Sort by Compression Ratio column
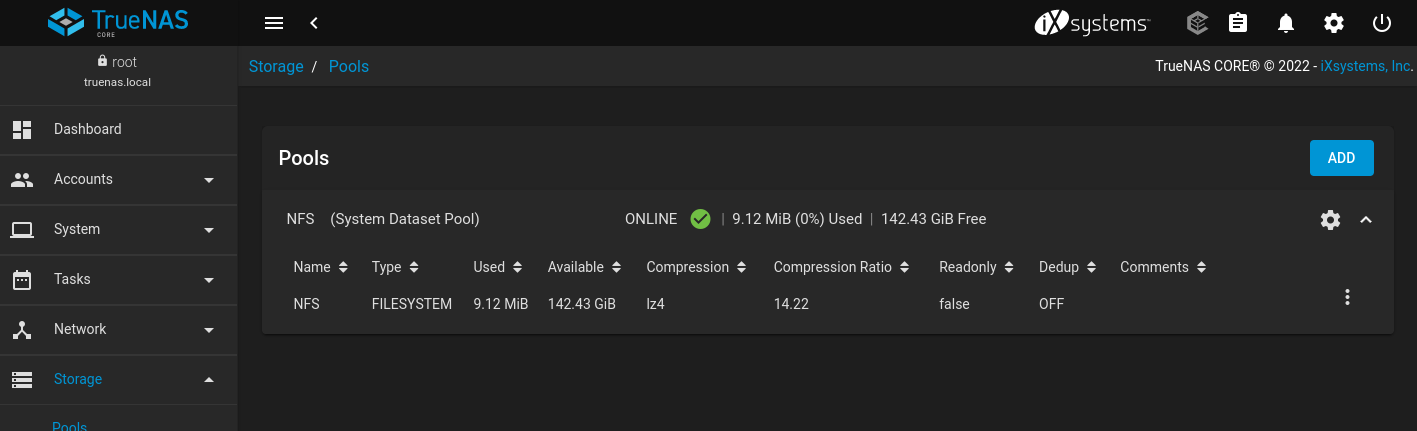 [842, 267]
